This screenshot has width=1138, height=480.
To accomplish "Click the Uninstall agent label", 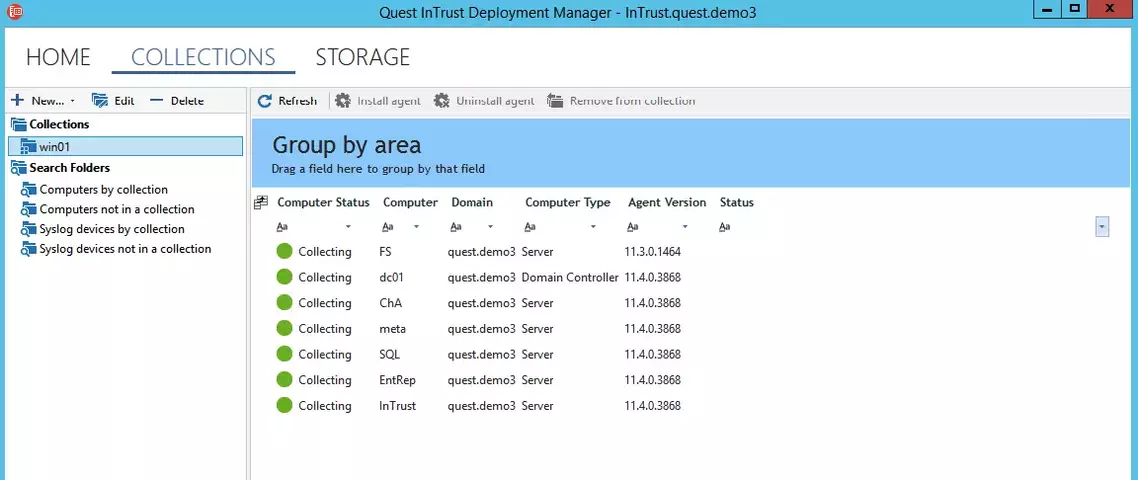I will tap(495, 101).
